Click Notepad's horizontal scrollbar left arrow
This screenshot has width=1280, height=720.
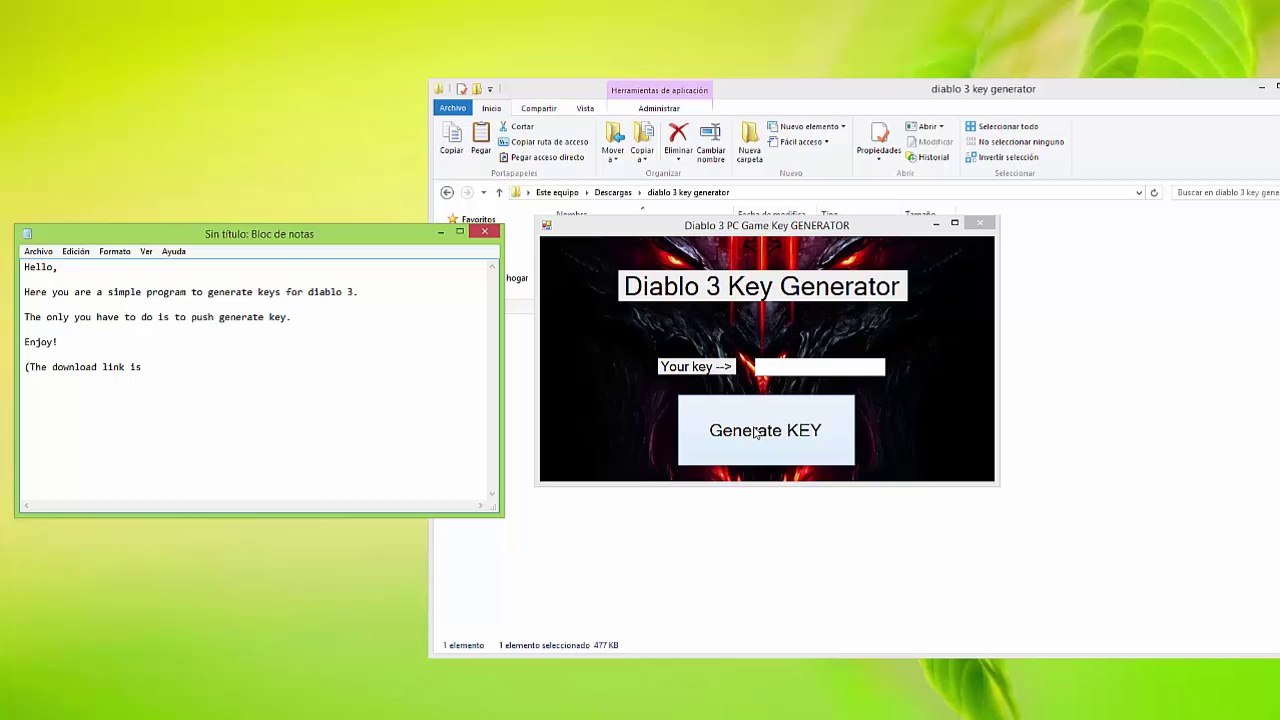(x=26, y=506)
